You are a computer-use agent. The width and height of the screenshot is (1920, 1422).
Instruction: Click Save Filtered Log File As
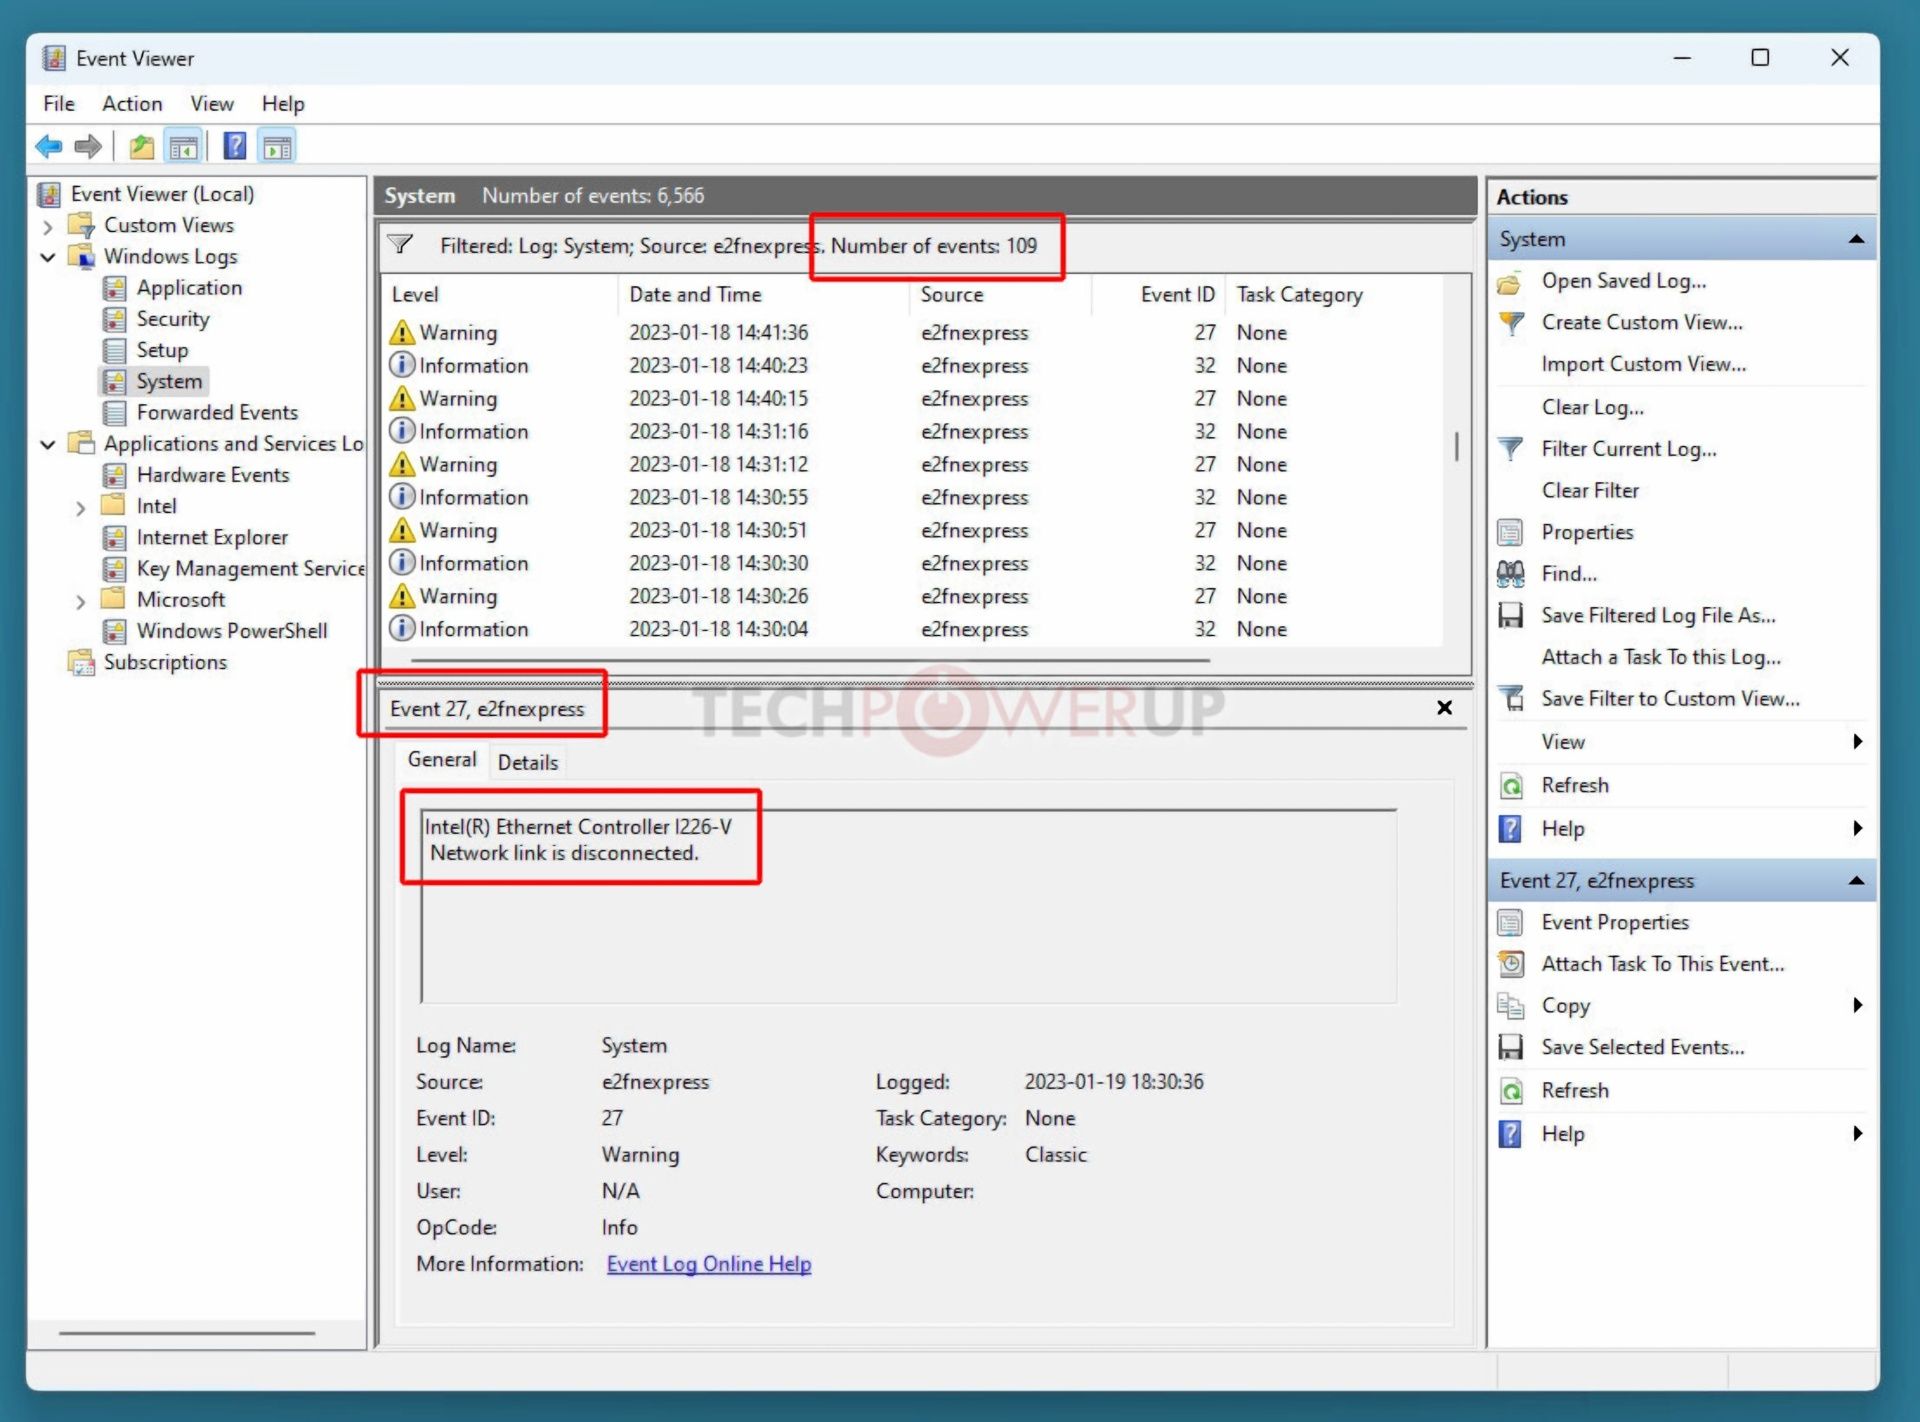point(1657,616)
